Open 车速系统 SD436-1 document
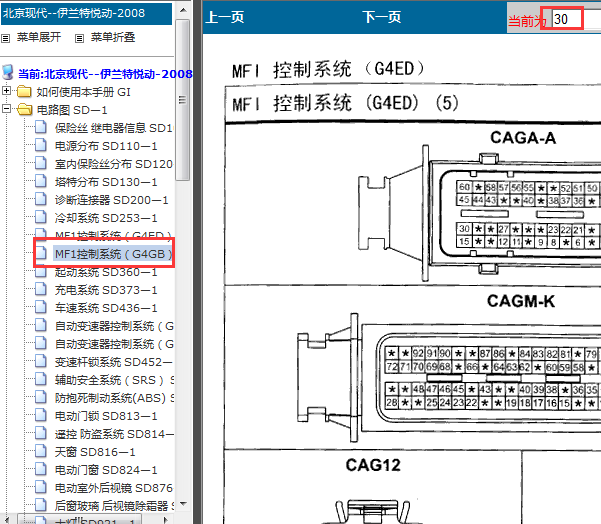 106,308
